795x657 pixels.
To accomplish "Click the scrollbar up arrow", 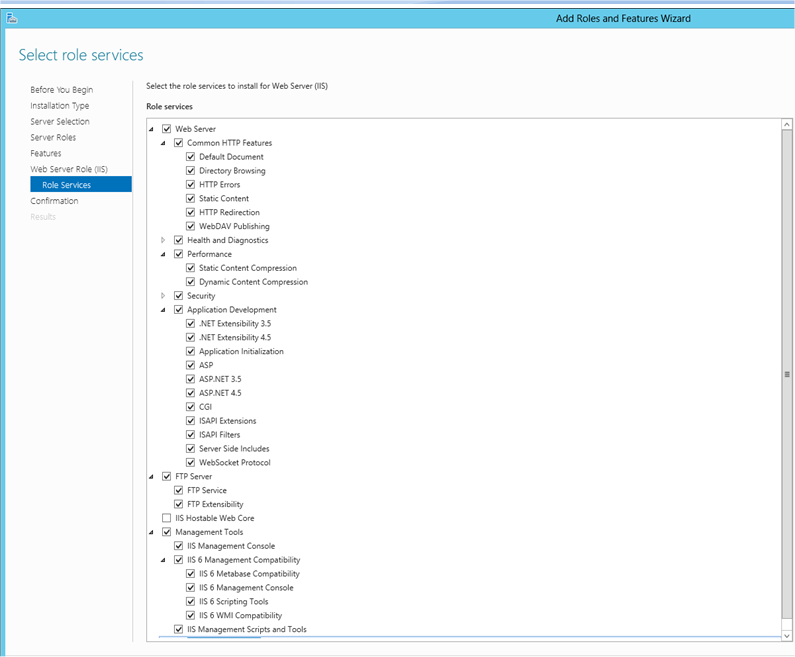I will click(x=787, y=124).
